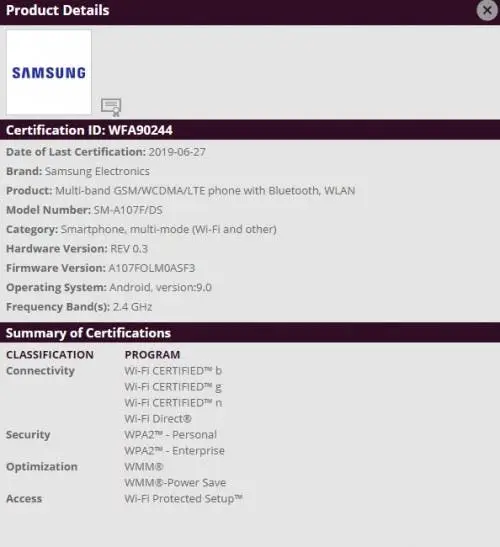Select the Security classification label
The image size is (500, 547).
coord(28,435)
